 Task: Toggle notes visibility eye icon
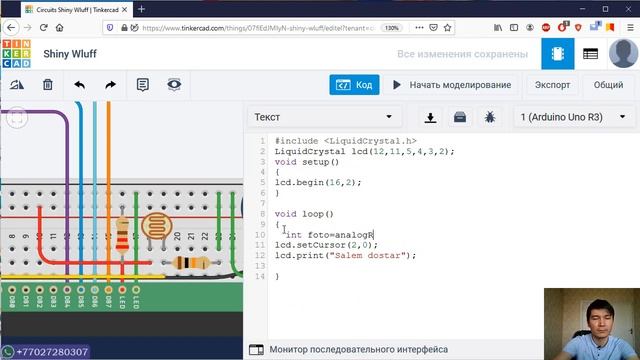(x=174, y=84)
